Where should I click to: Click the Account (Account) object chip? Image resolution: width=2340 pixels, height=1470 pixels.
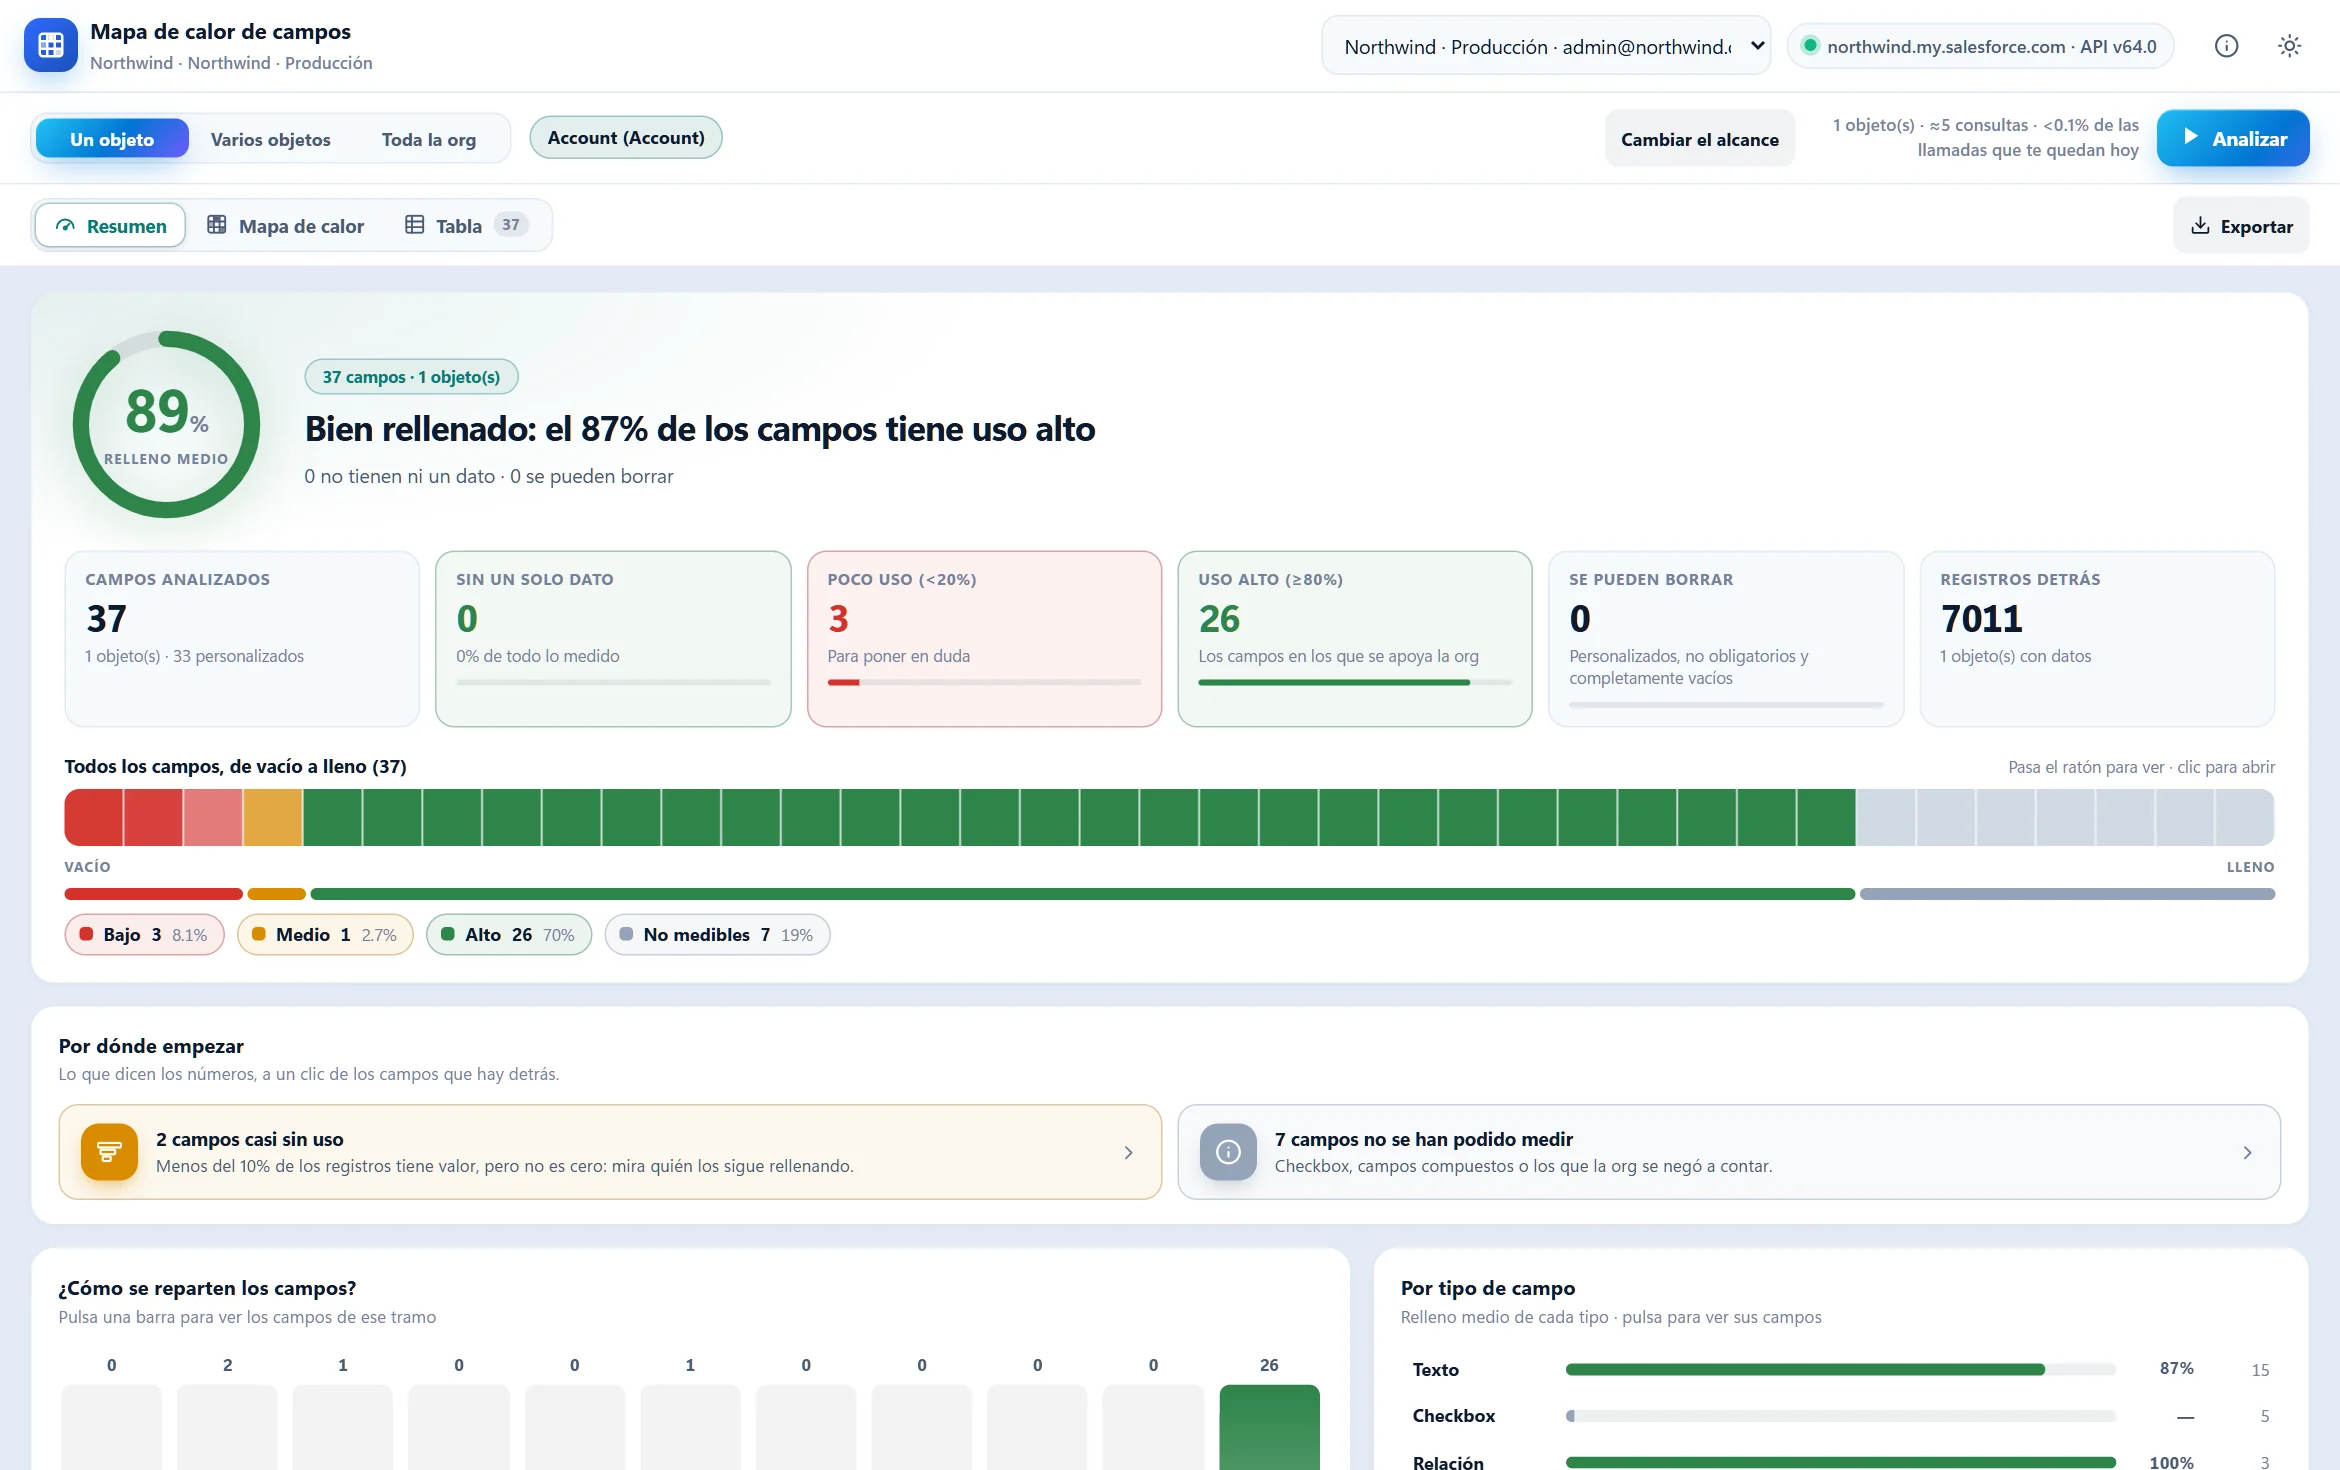[626, 138]
